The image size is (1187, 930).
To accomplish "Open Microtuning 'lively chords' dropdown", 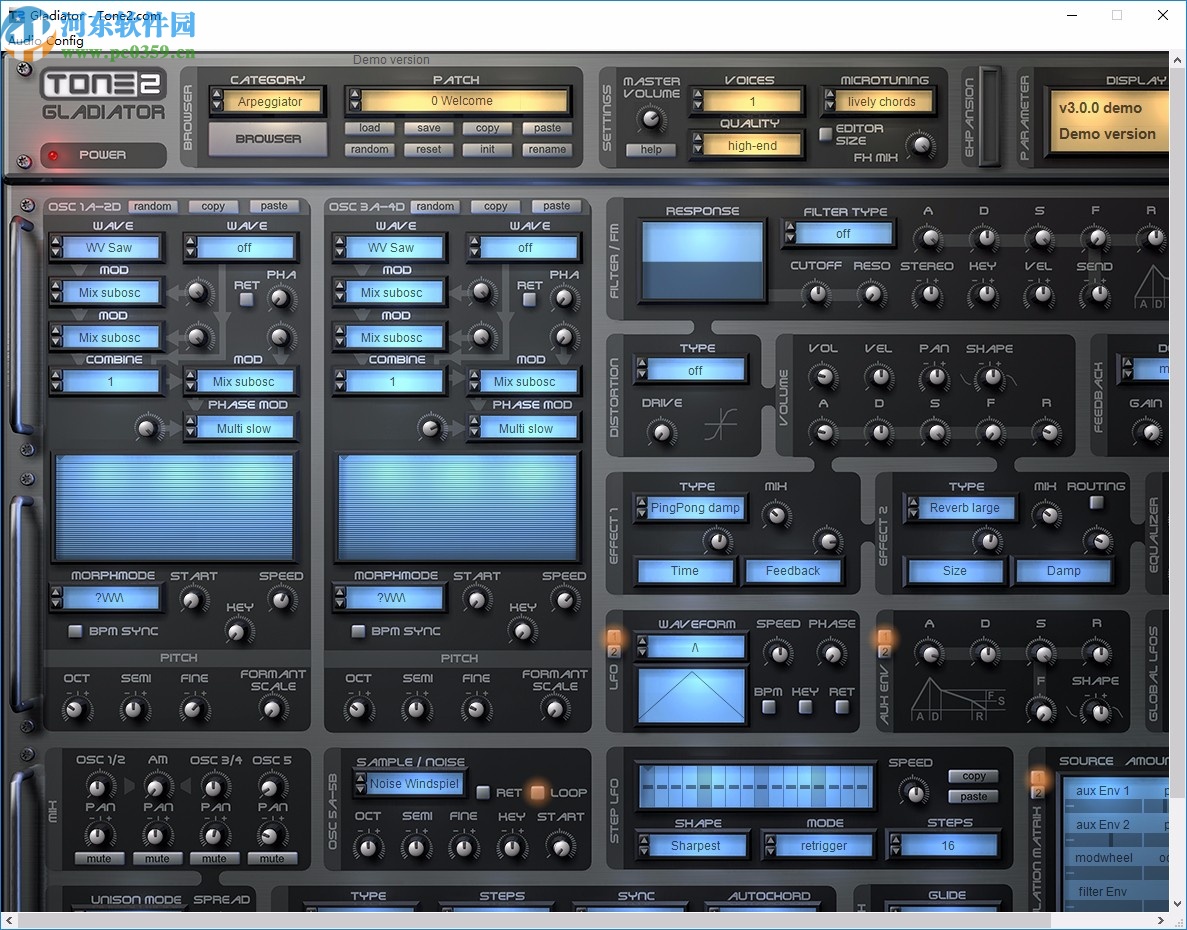I will click(x=878, y=101).
